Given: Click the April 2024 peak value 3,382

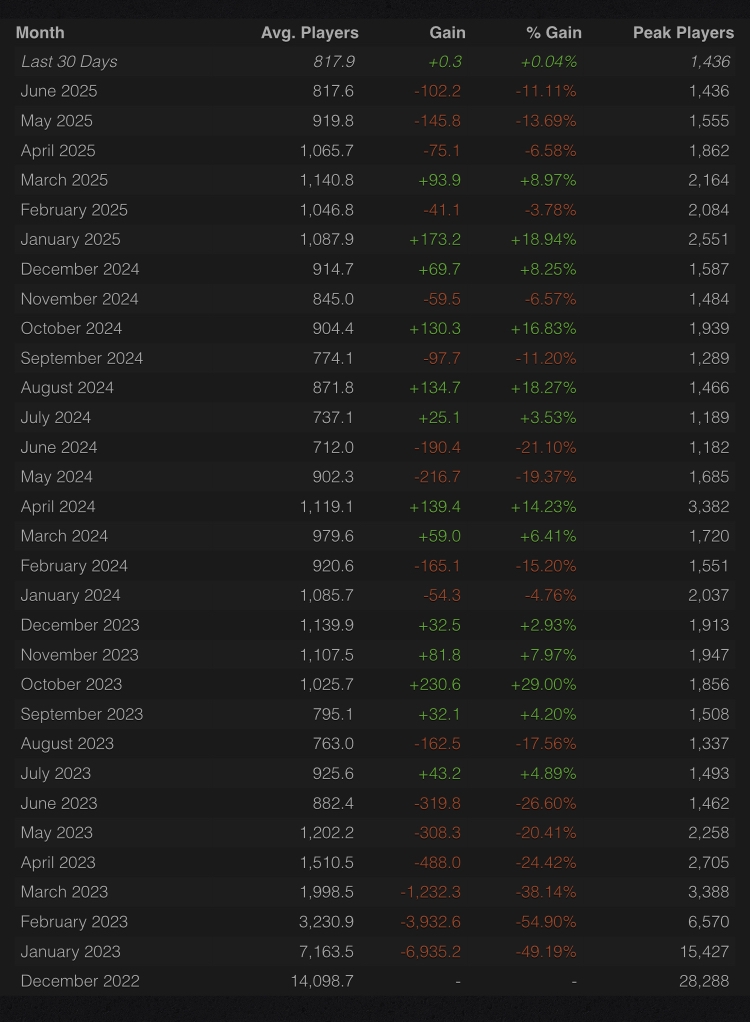Looking at the screenshot, I should pyautogui.click(x=708, y=506).
